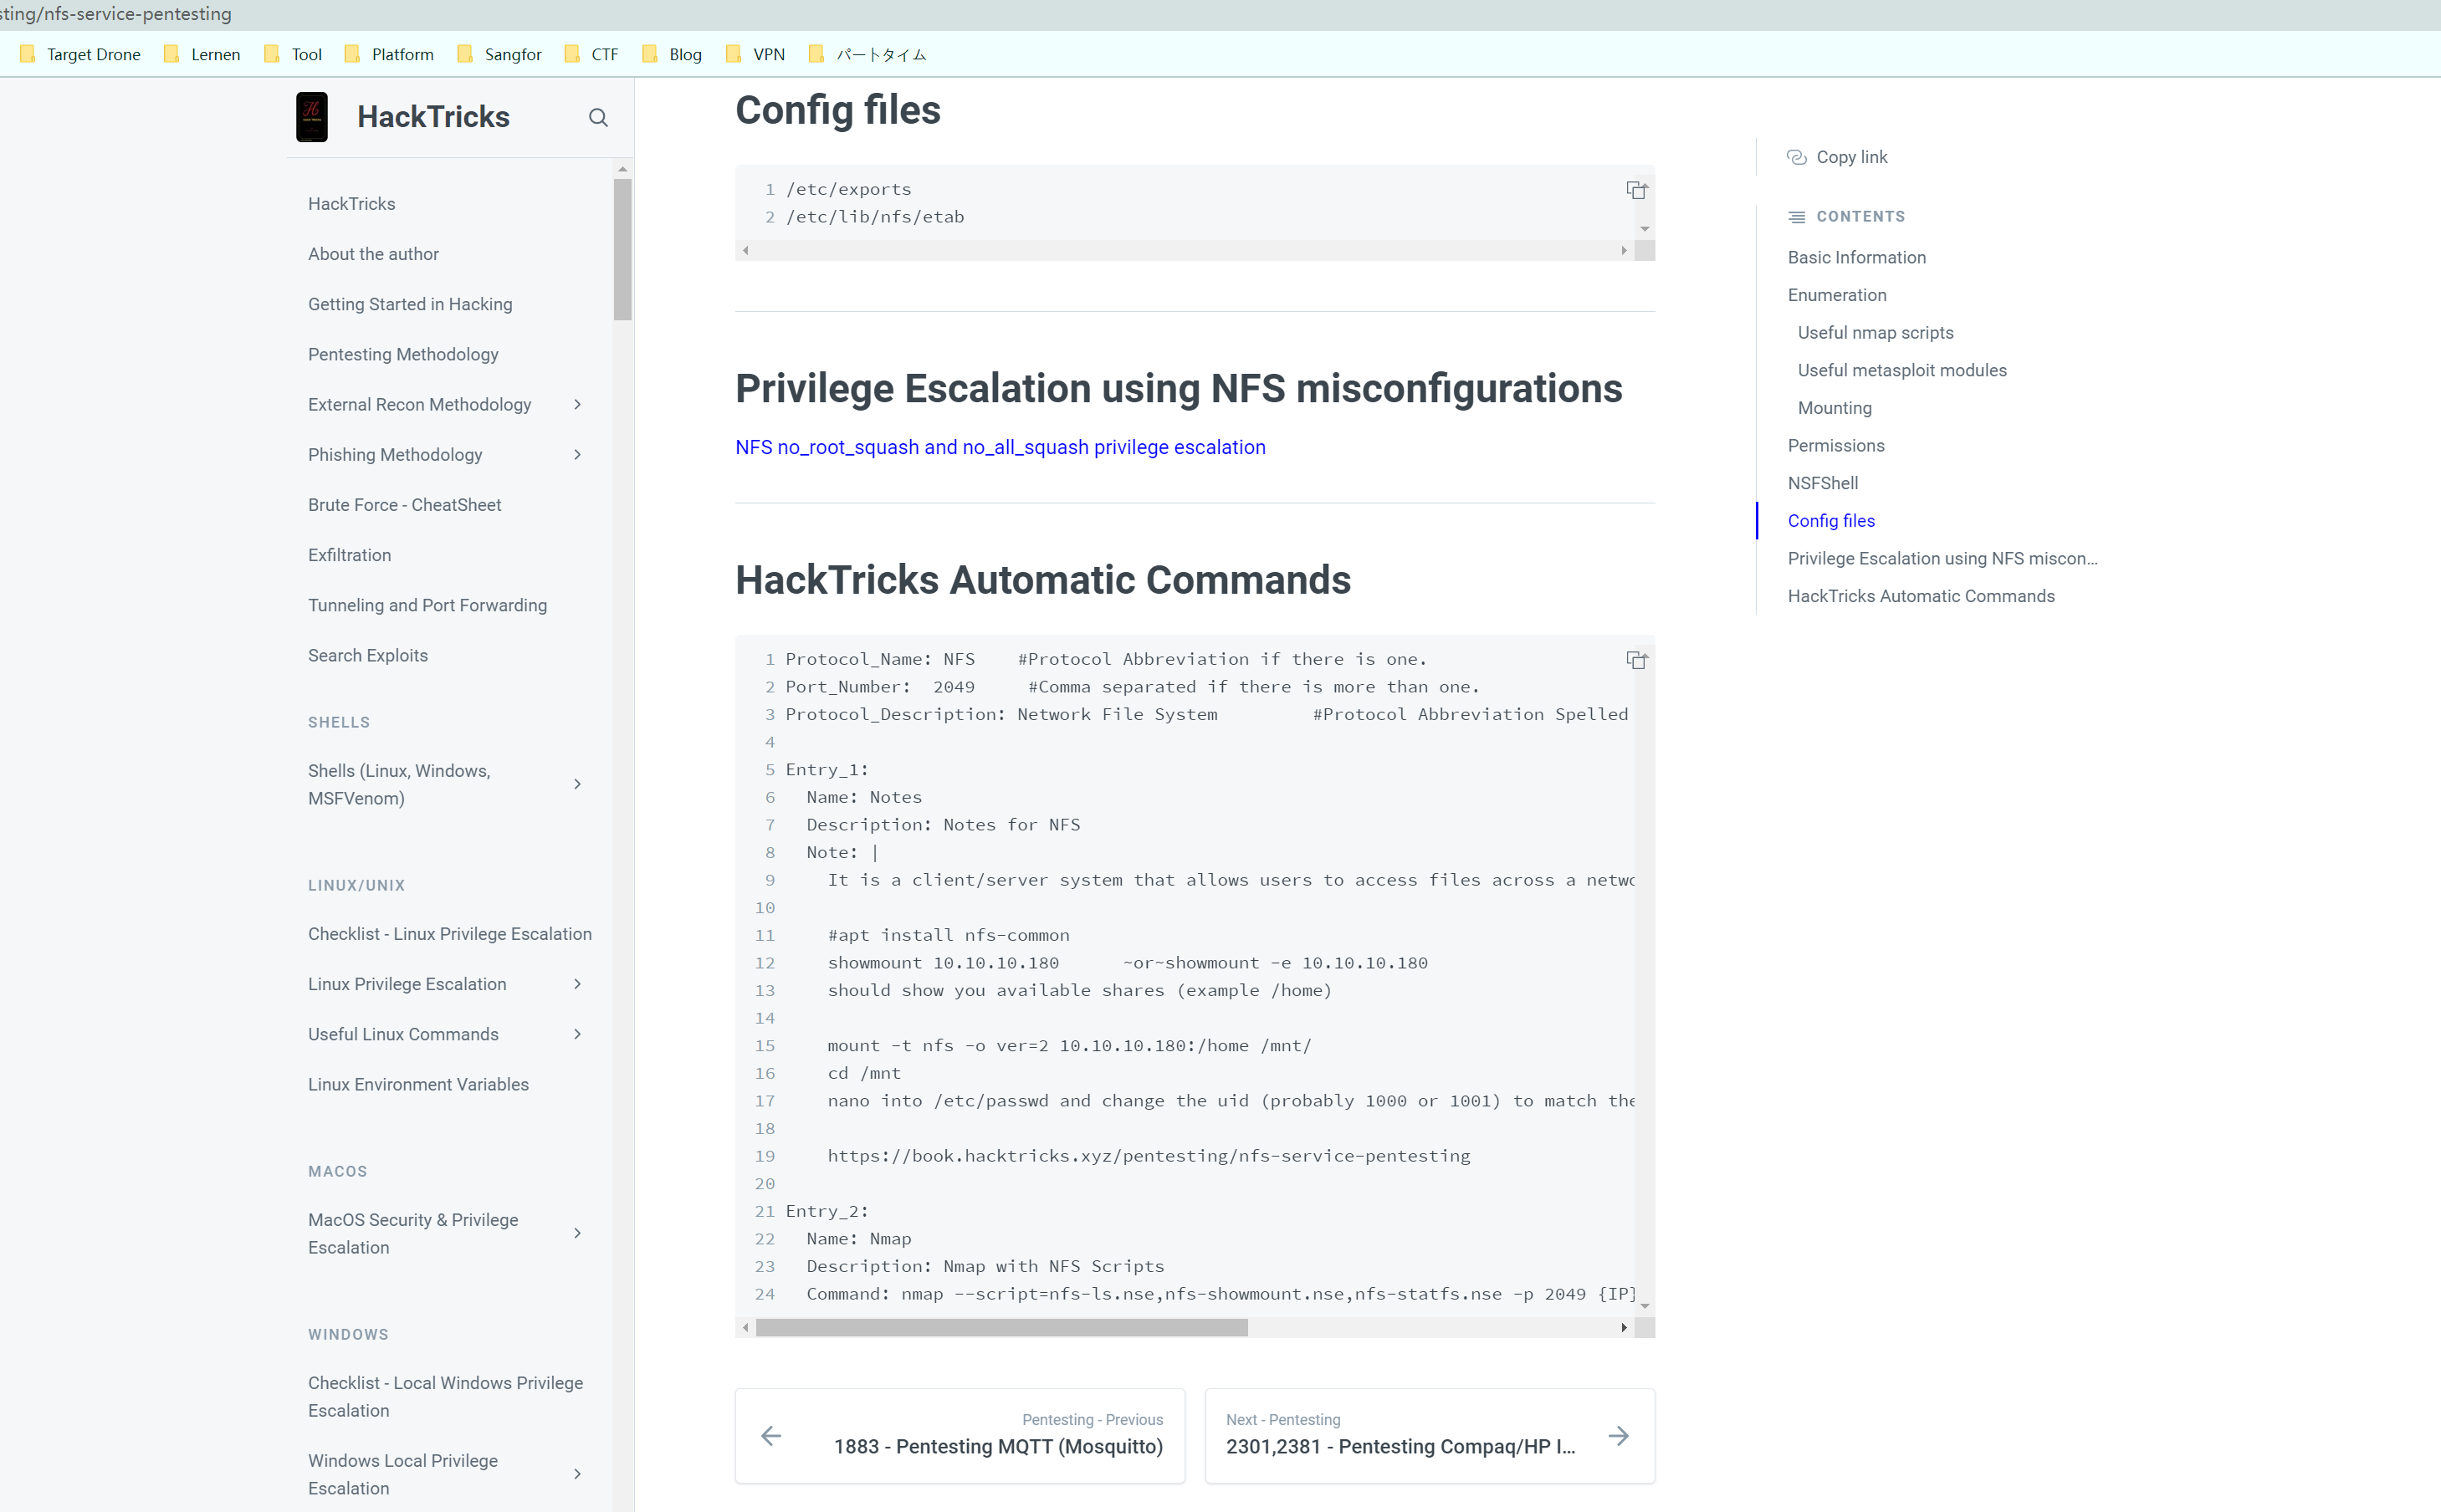
Task: Click the HackTricks logo icon
Action: [312, 117]
